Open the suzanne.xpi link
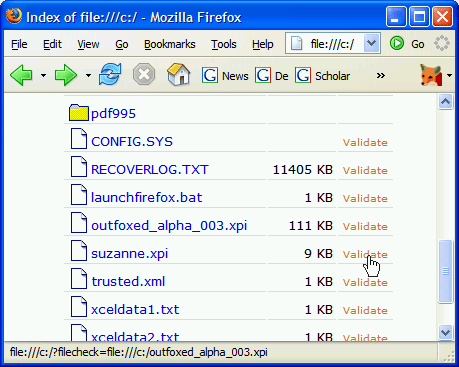The height and width of the screenshot is (367, 459). 129,254
